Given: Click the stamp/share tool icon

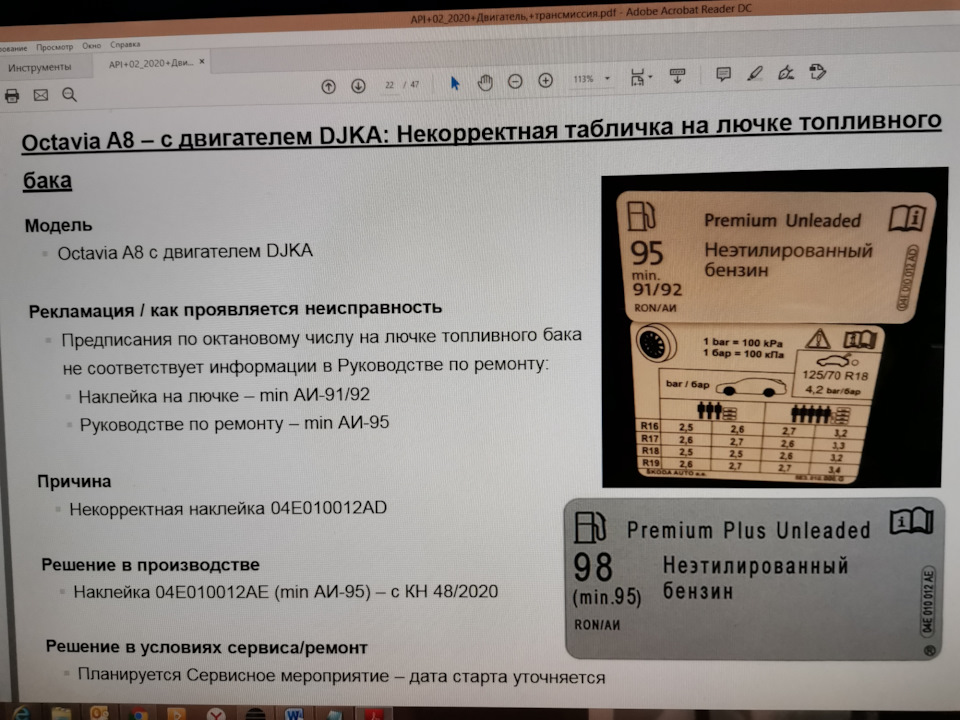Looking at the screenshot, I should pos(817,72).
